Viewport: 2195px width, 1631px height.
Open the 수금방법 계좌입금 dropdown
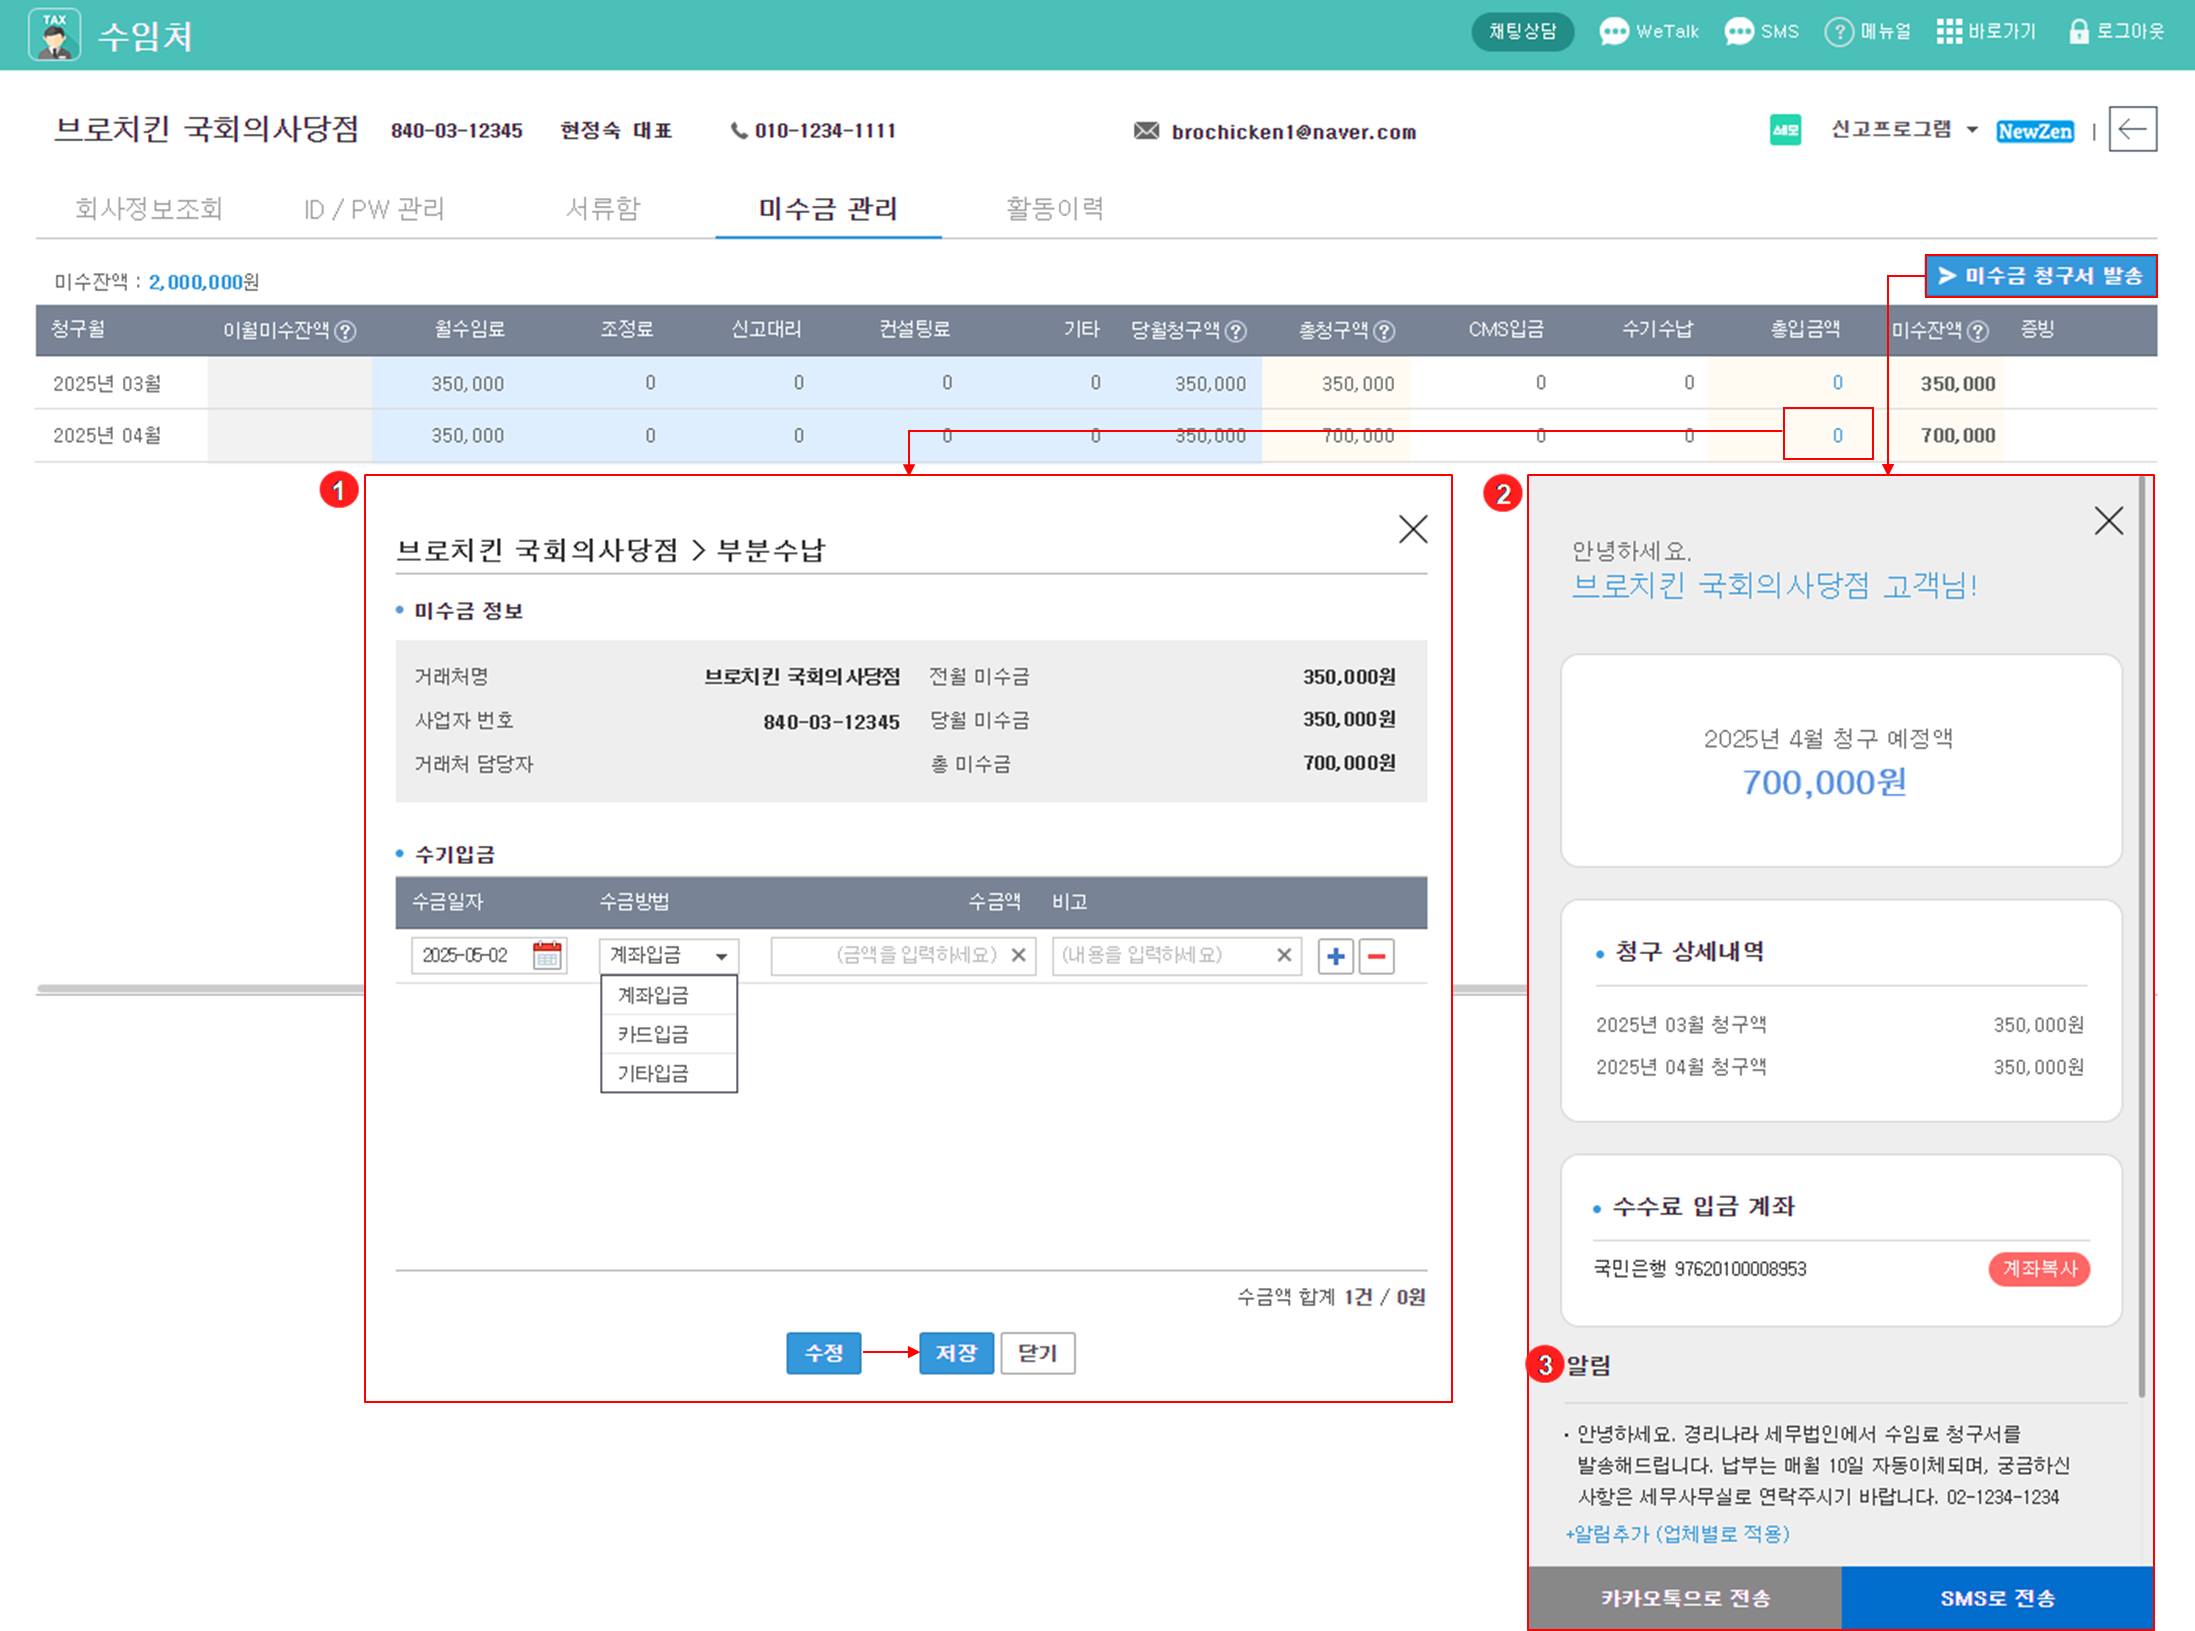coord(668,955)
